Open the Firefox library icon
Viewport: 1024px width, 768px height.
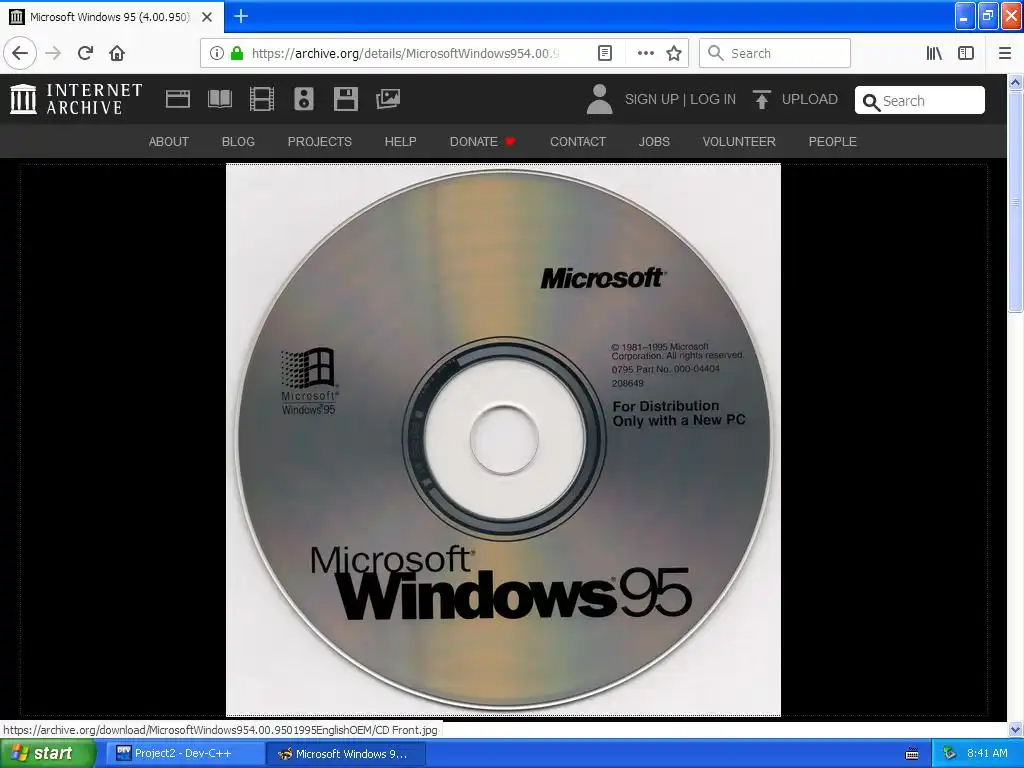tap(934, 53)
